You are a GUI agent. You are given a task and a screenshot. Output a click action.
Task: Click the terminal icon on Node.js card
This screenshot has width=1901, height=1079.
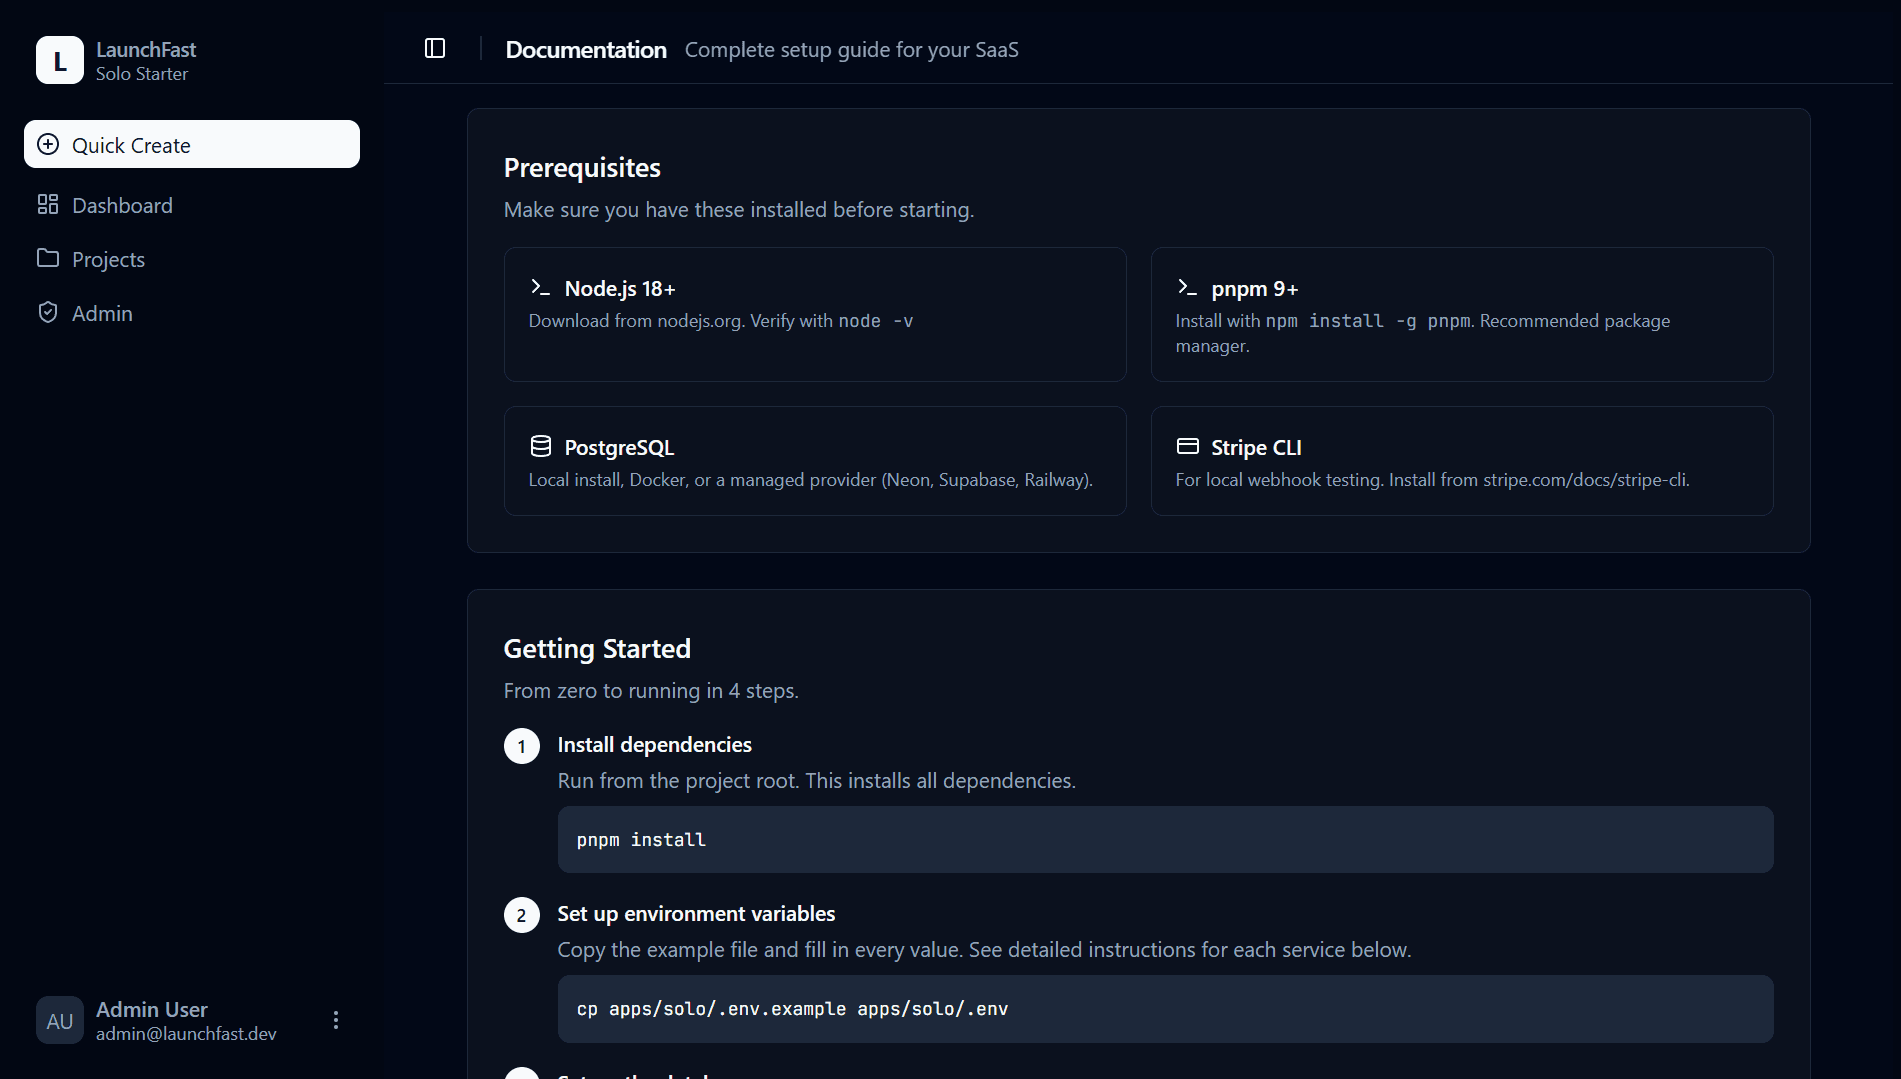pos(540,287)
